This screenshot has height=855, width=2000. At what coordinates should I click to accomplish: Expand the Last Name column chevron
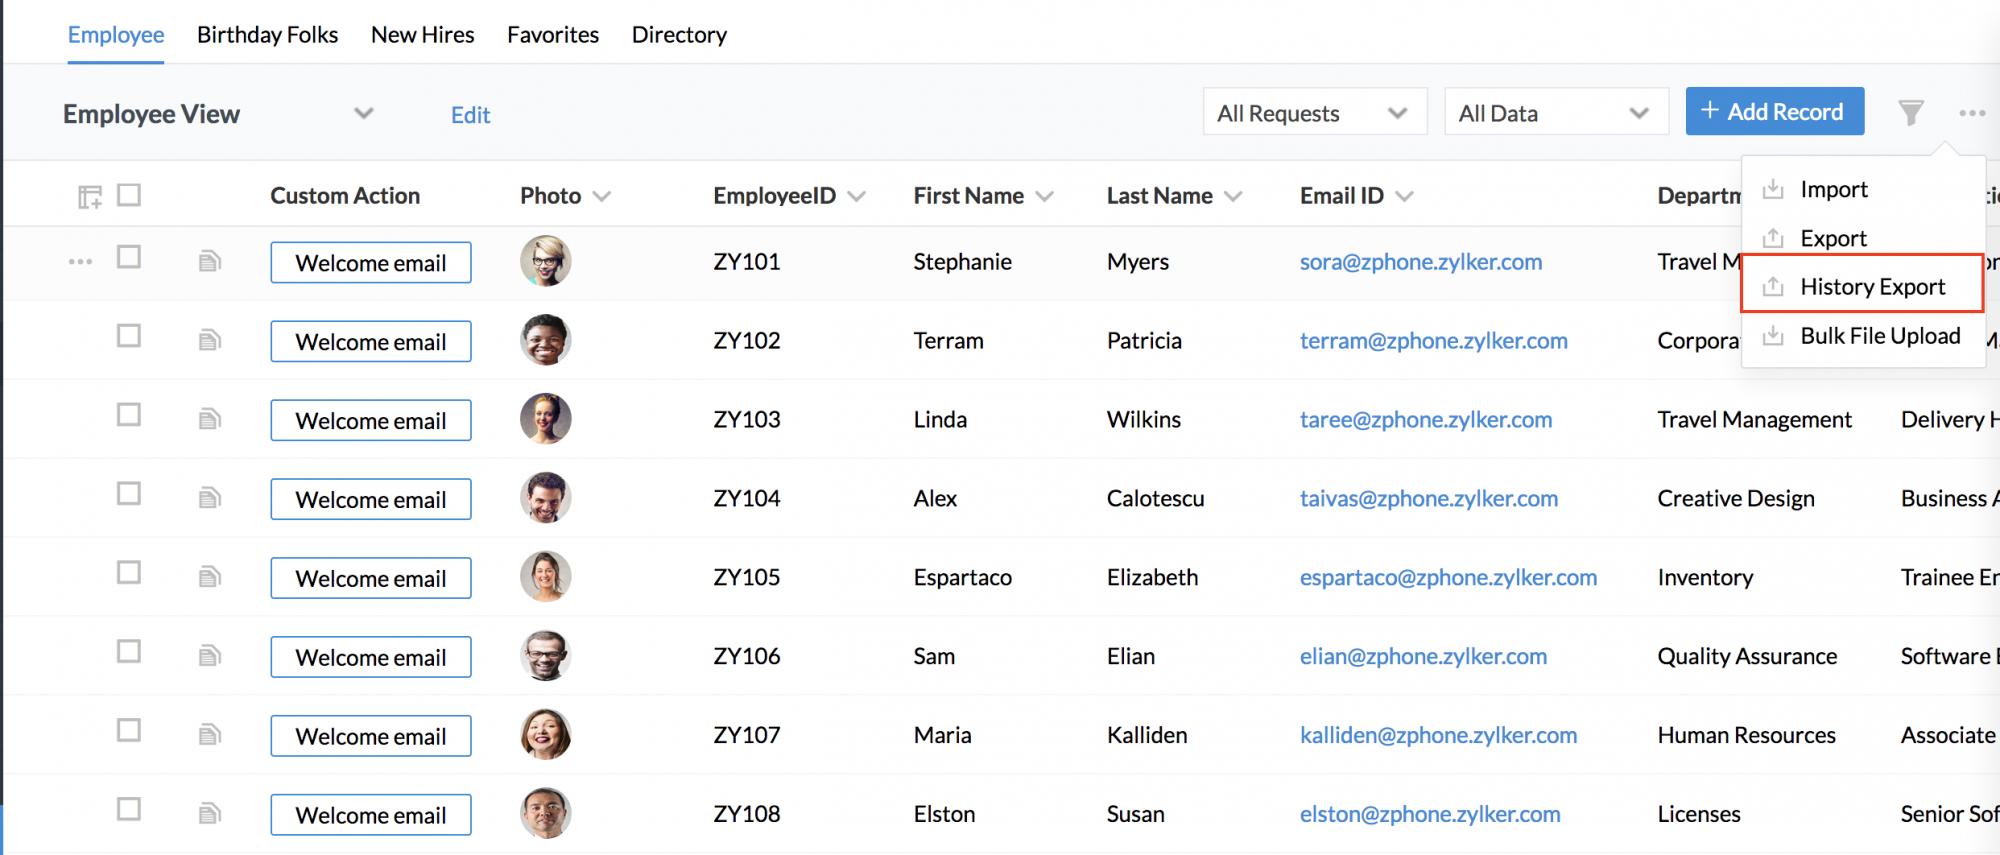click(x=1234, y=196)
